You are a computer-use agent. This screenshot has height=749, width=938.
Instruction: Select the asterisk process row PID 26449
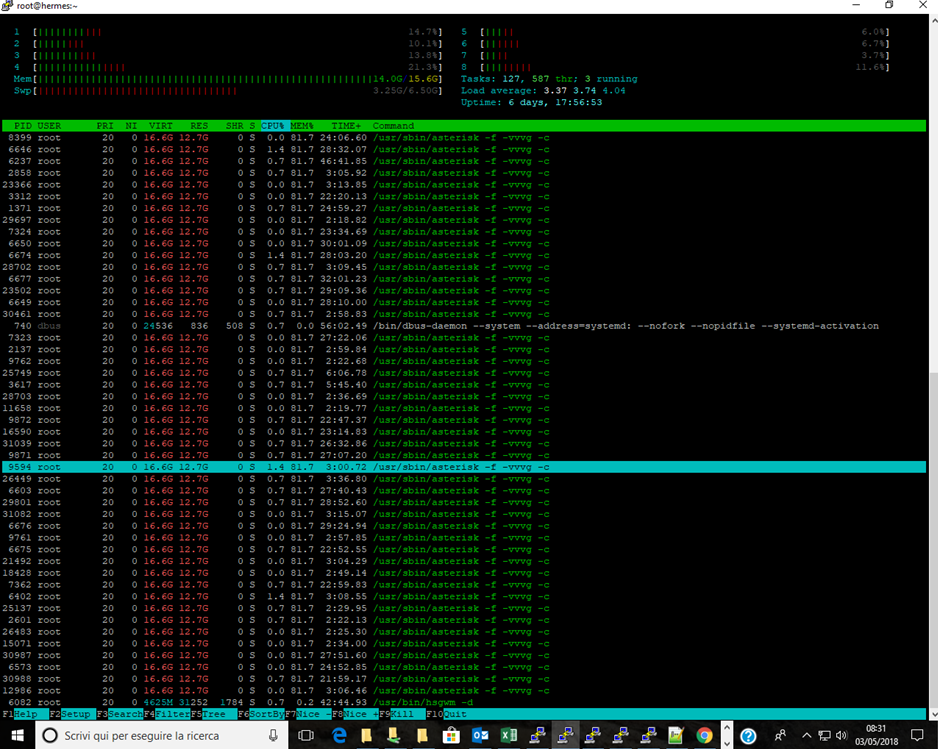pos(464,479)
